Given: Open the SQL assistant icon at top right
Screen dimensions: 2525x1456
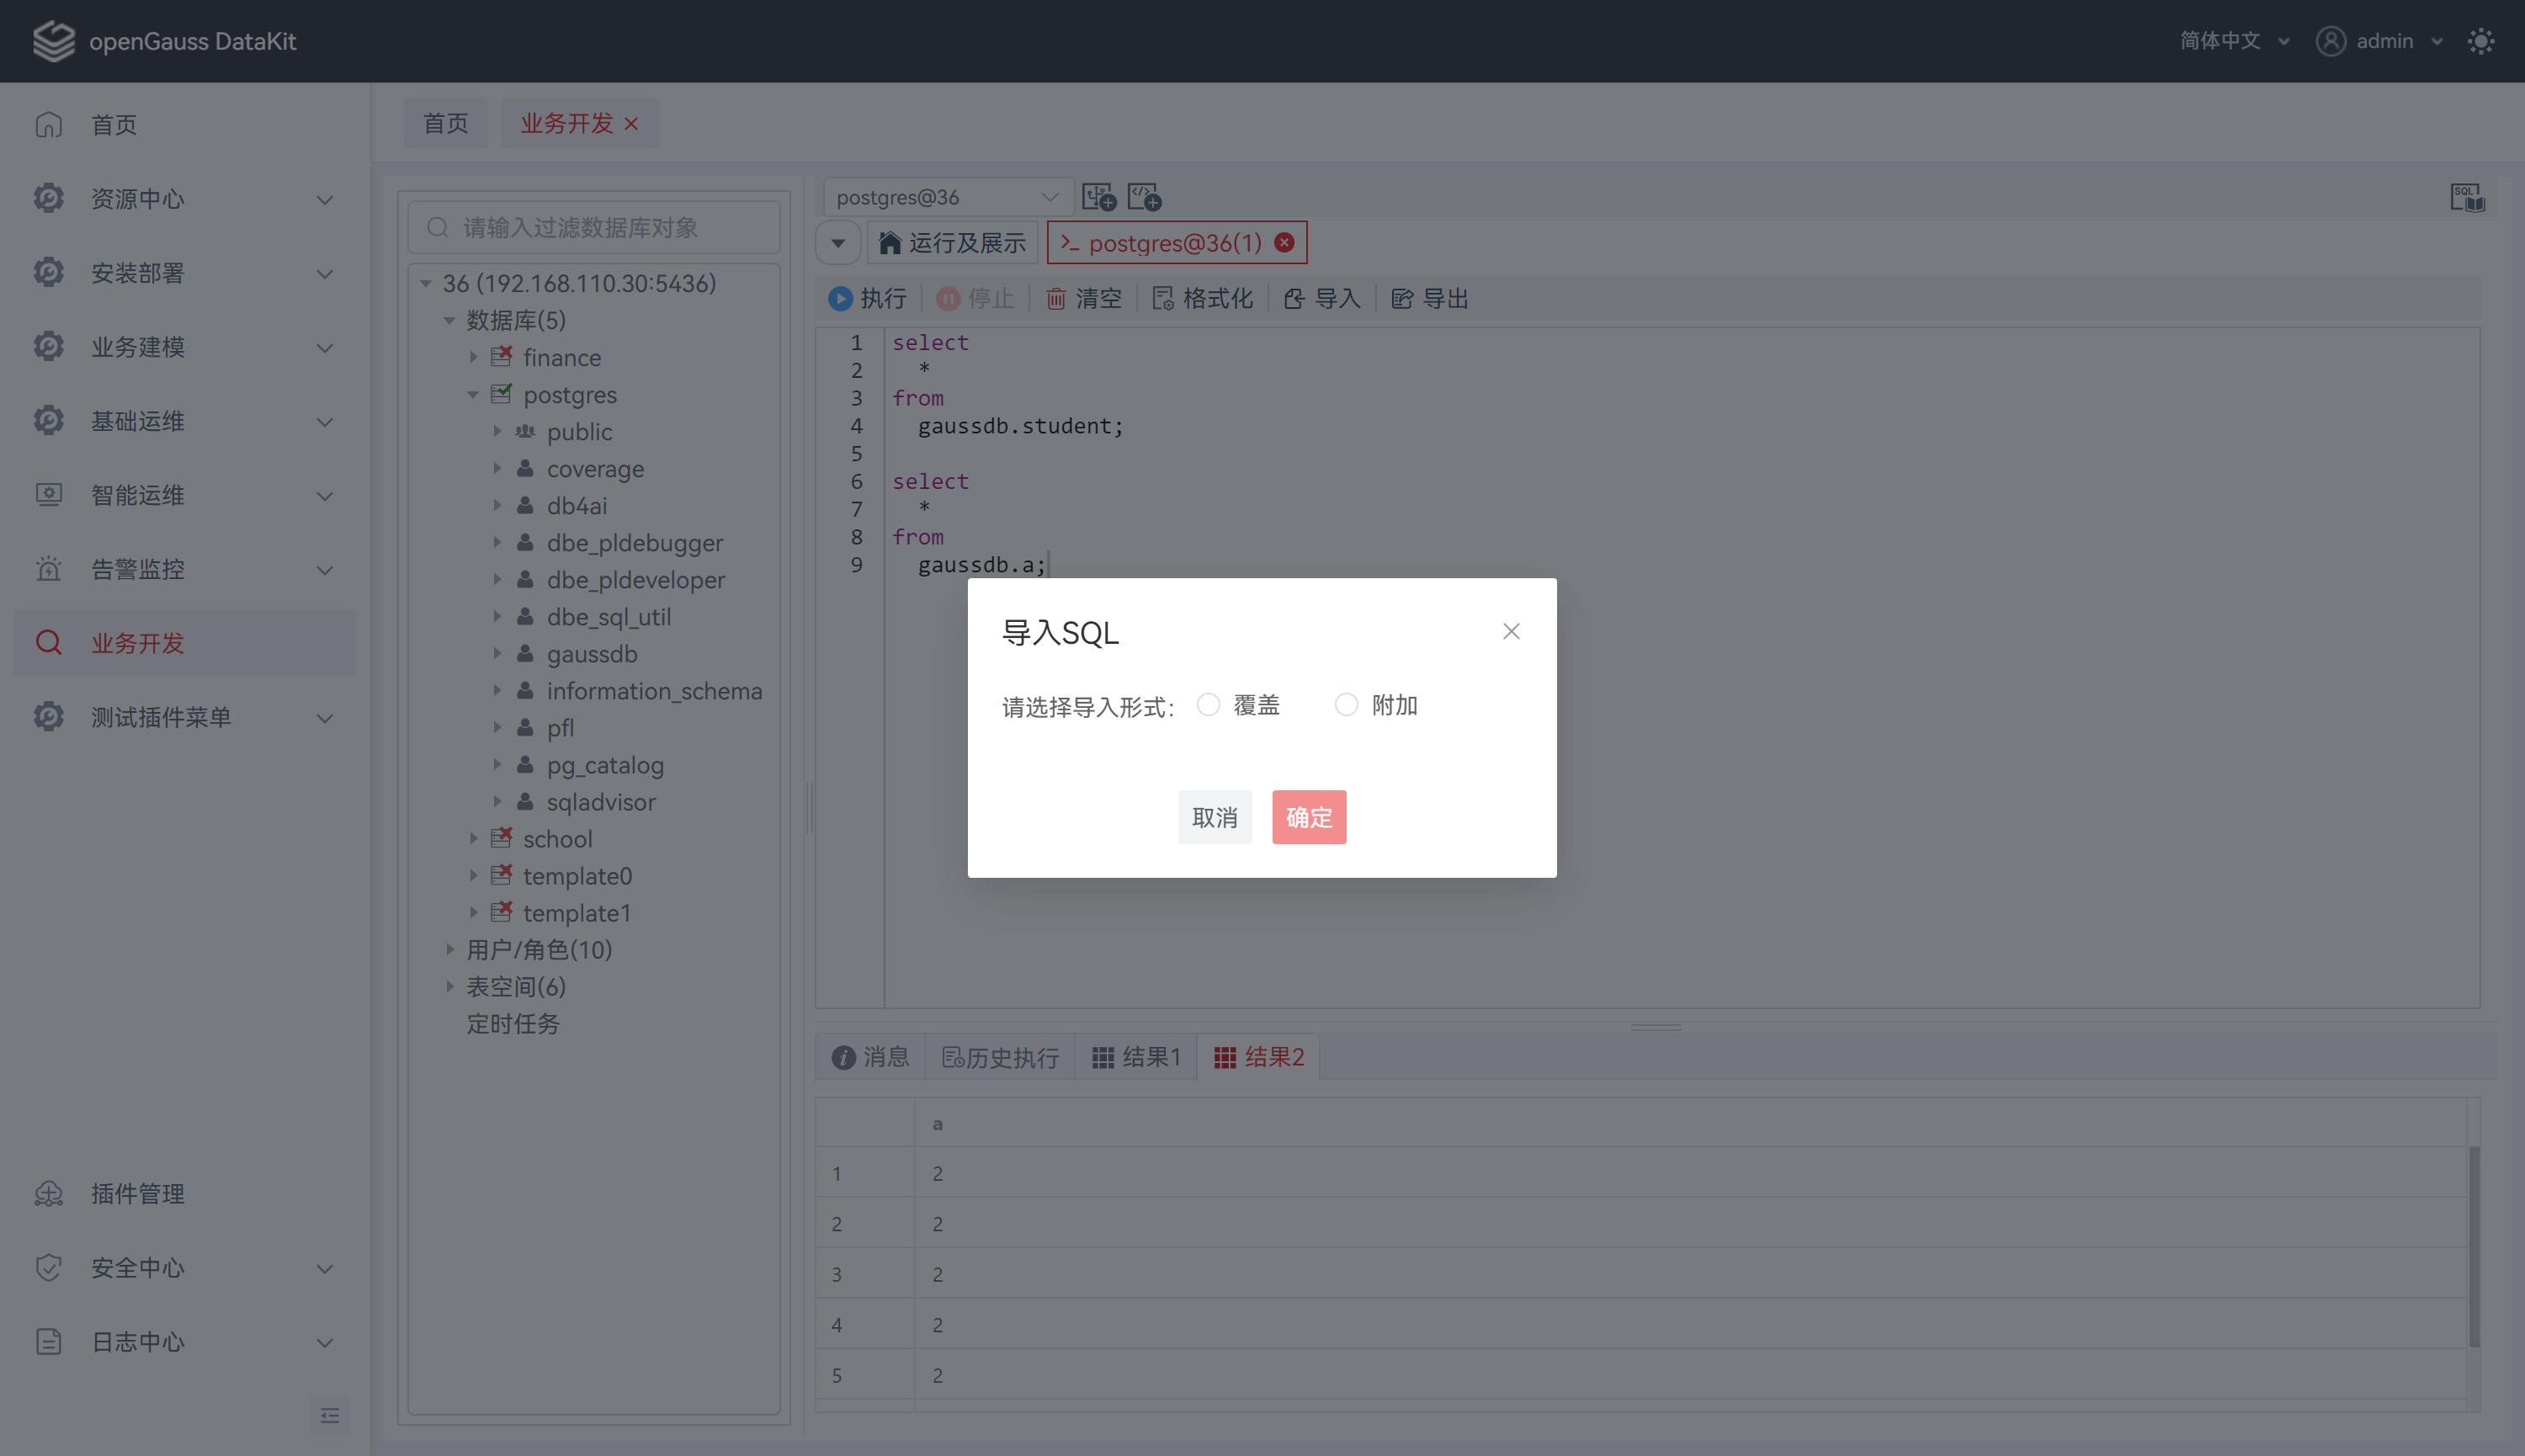Looking at the screenshot, I should [x=2467, y=197].
